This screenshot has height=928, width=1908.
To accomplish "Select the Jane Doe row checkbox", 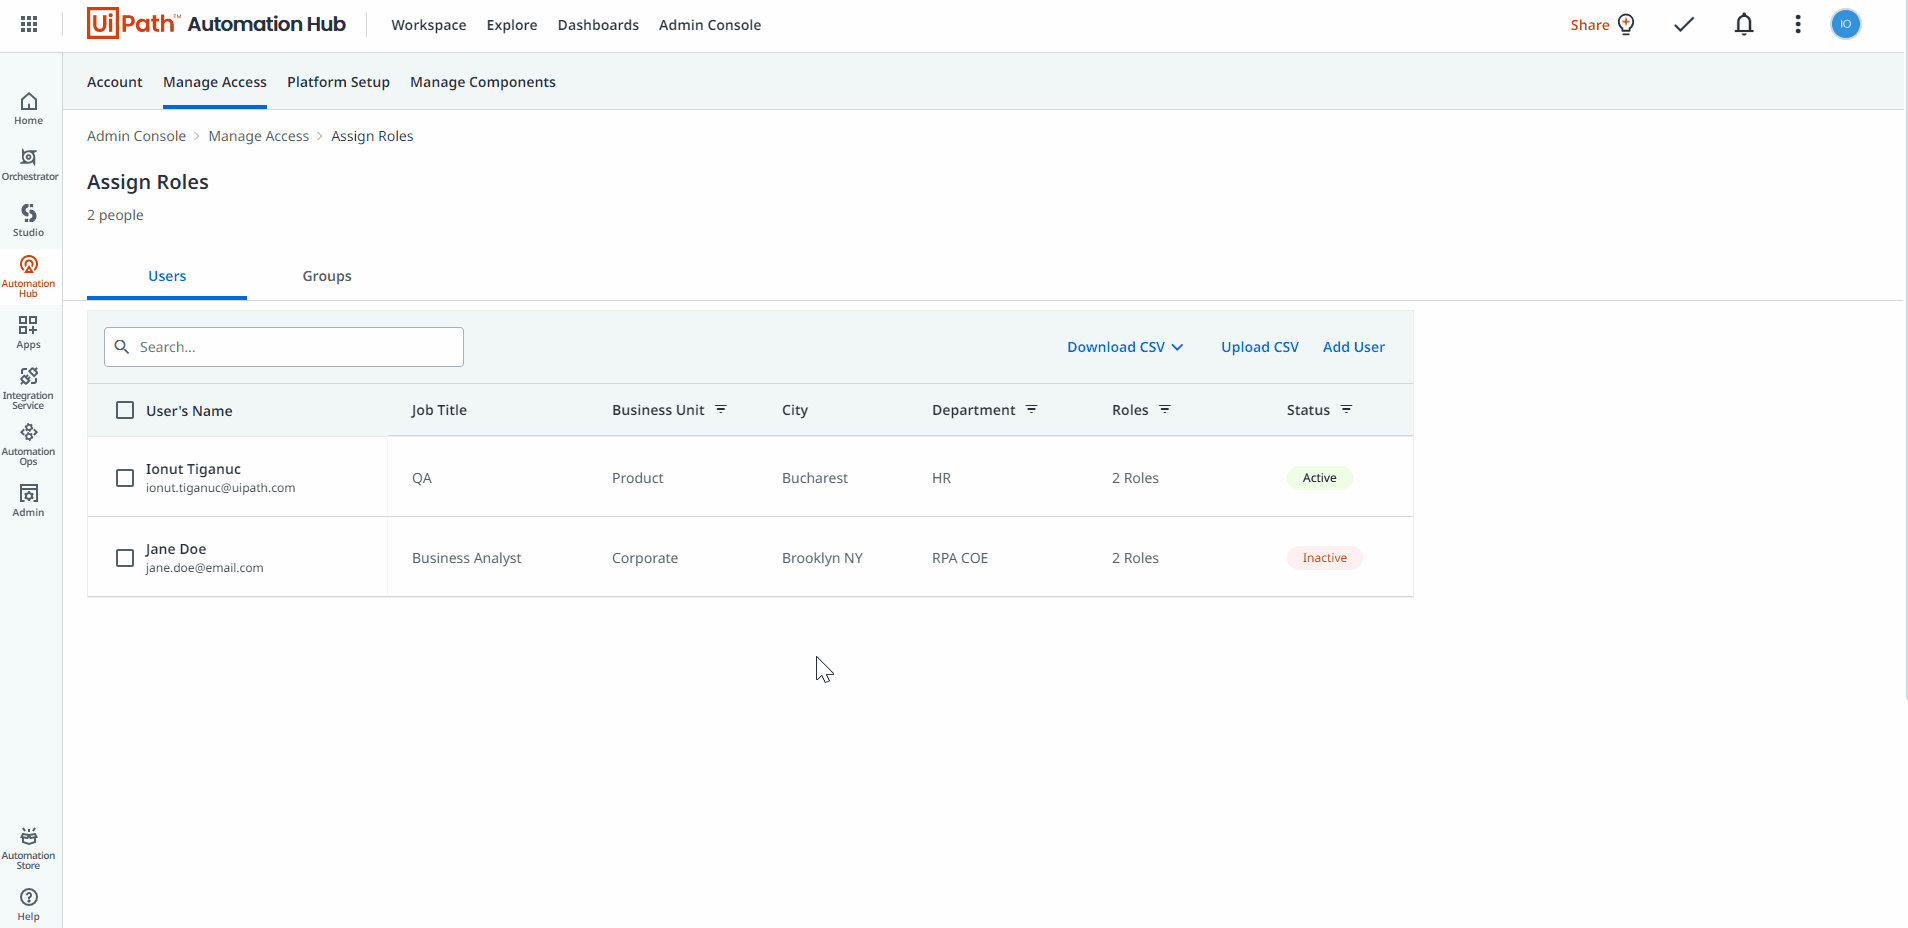I will 125,558.
